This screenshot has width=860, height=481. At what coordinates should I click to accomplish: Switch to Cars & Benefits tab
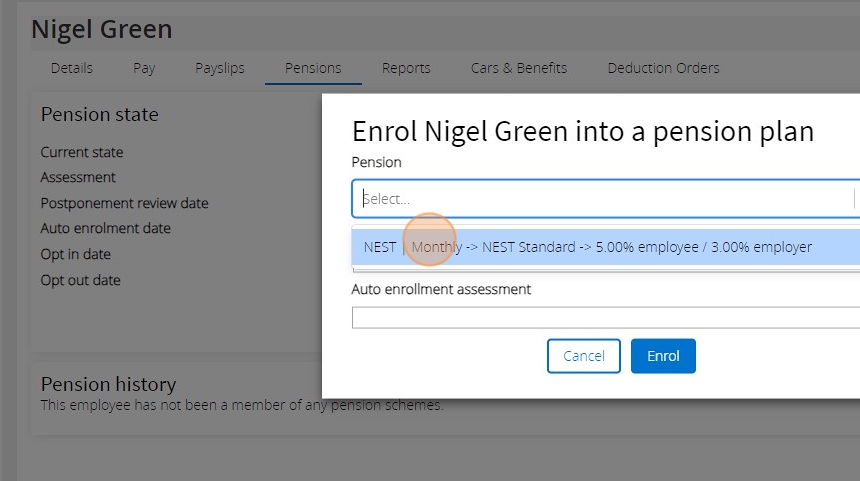[519, 68]
